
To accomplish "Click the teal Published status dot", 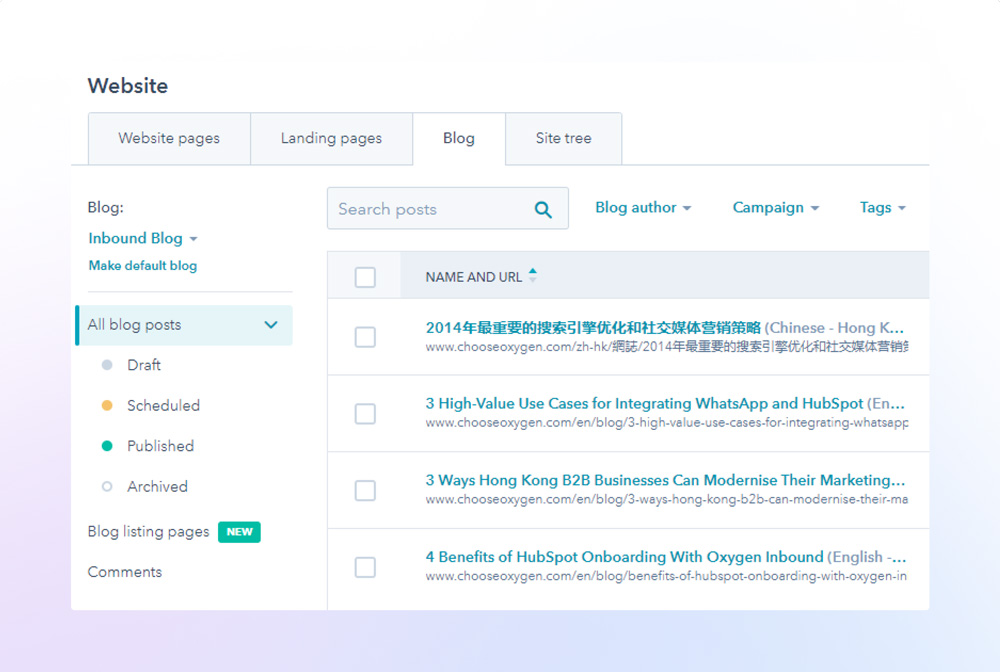I will [x=108, y=446].
